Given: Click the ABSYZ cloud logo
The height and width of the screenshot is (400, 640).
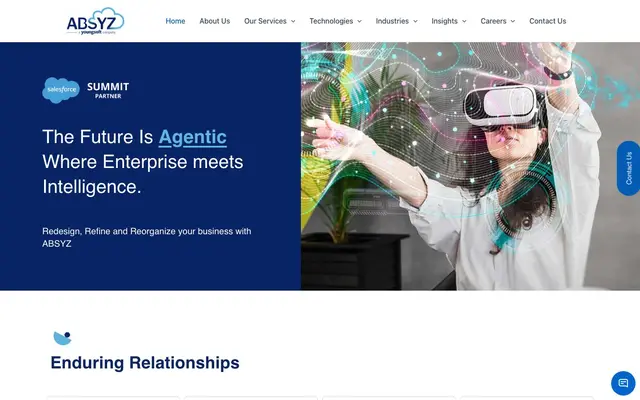Looking at the screenshot, I should coord(96,21).
